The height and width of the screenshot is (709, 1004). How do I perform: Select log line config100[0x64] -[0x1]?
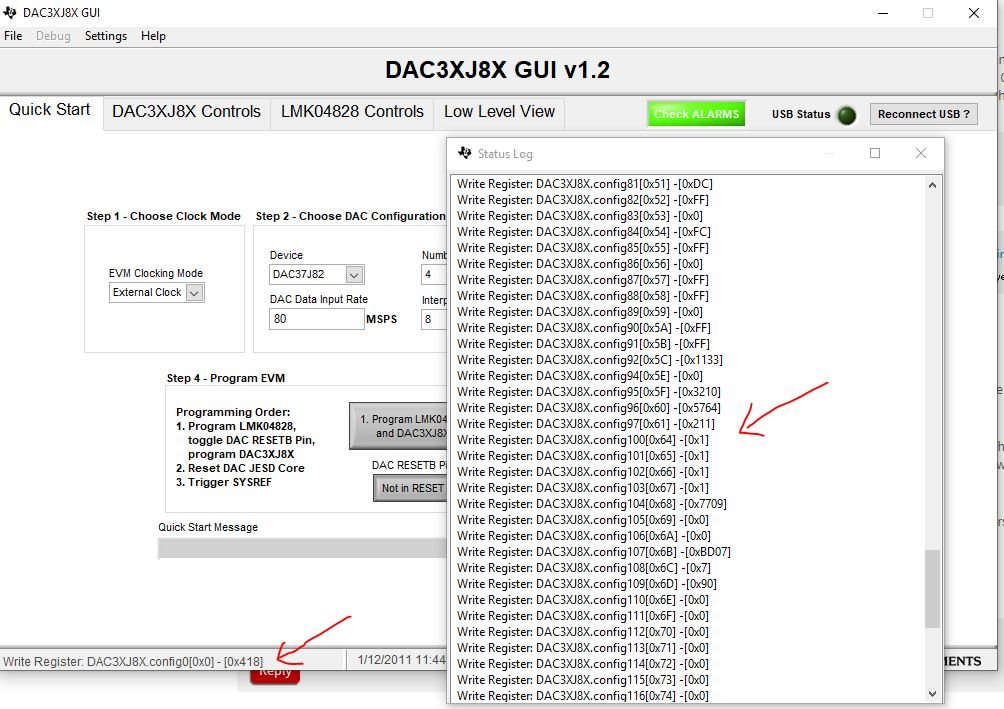tap(583, 440)
